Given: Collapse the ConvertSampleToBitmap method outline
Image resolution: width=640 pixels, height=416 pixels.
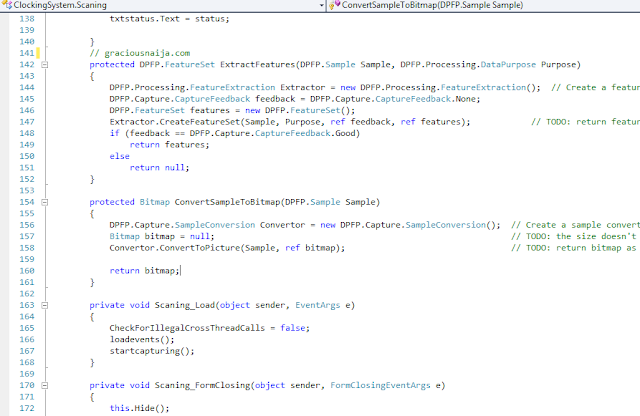Looking at the screenshot, I should point(45,202).
